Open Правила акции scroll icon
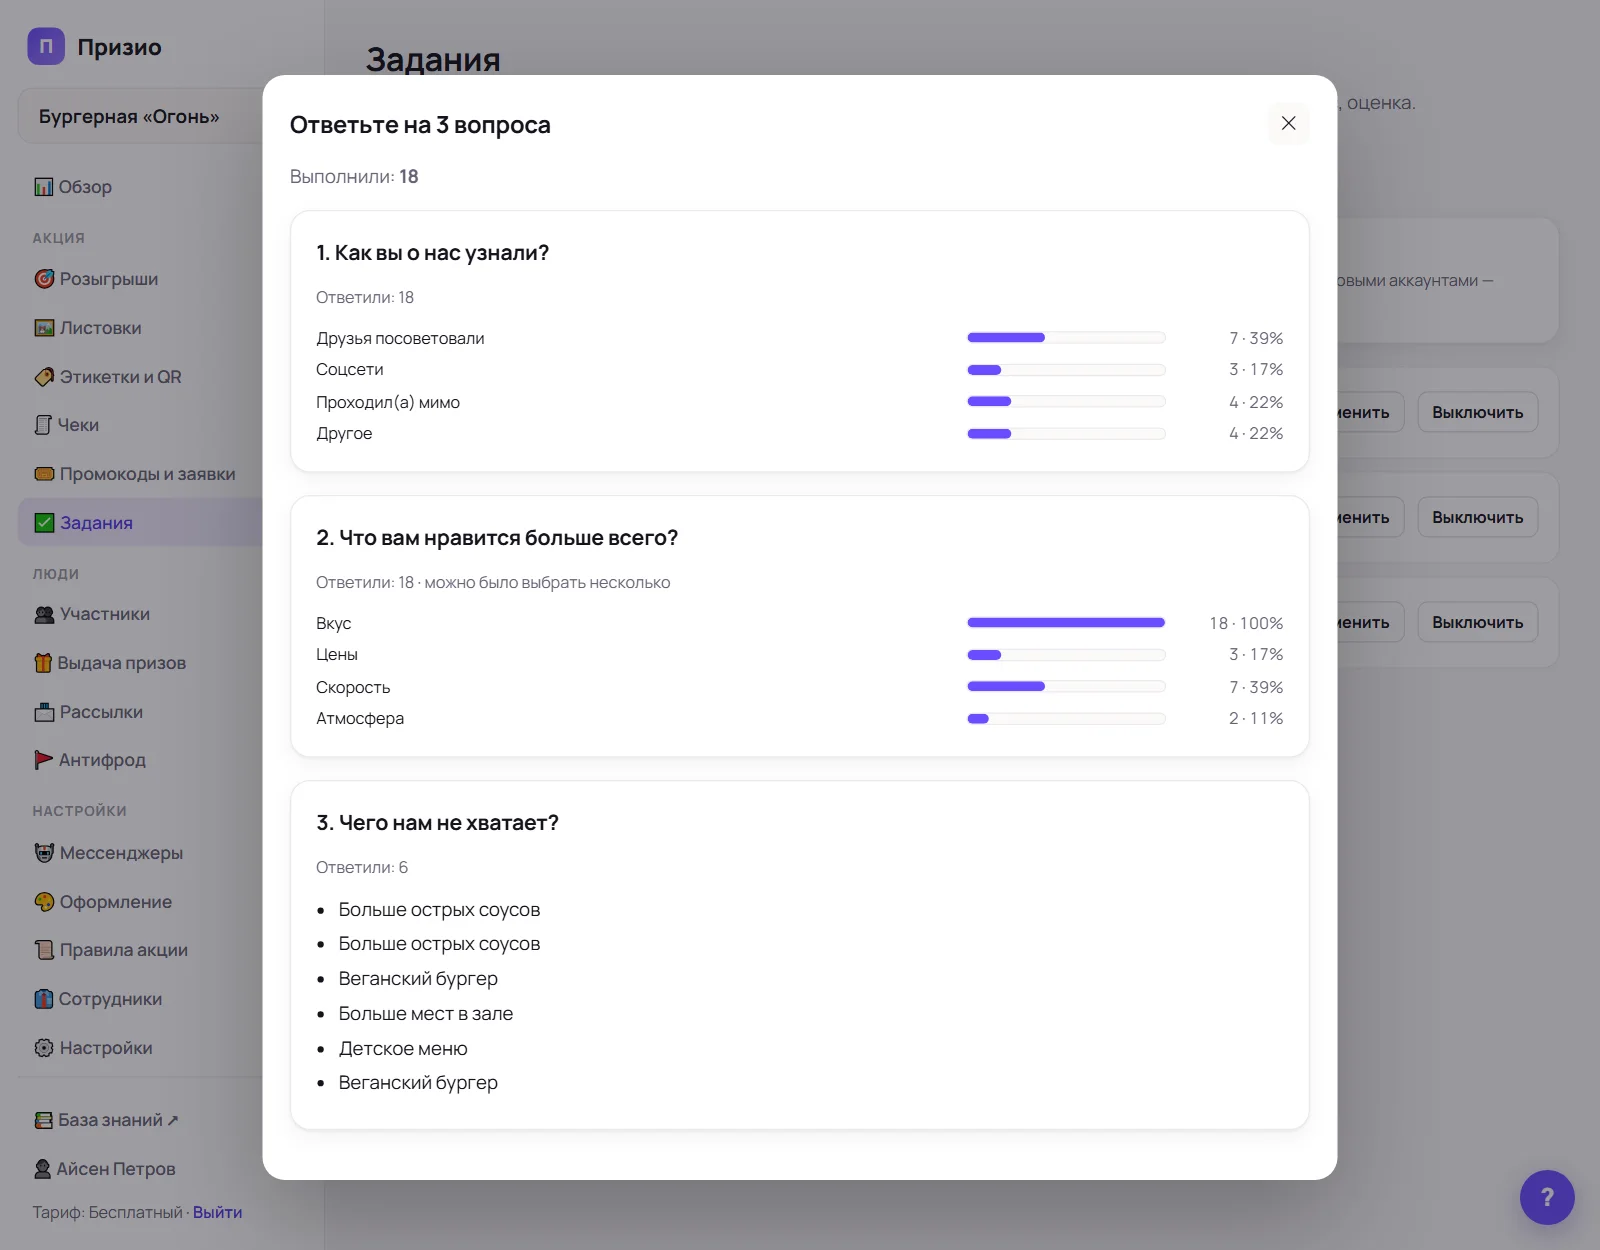This screenshot has height=1250, width=1600. click(44, 950)
